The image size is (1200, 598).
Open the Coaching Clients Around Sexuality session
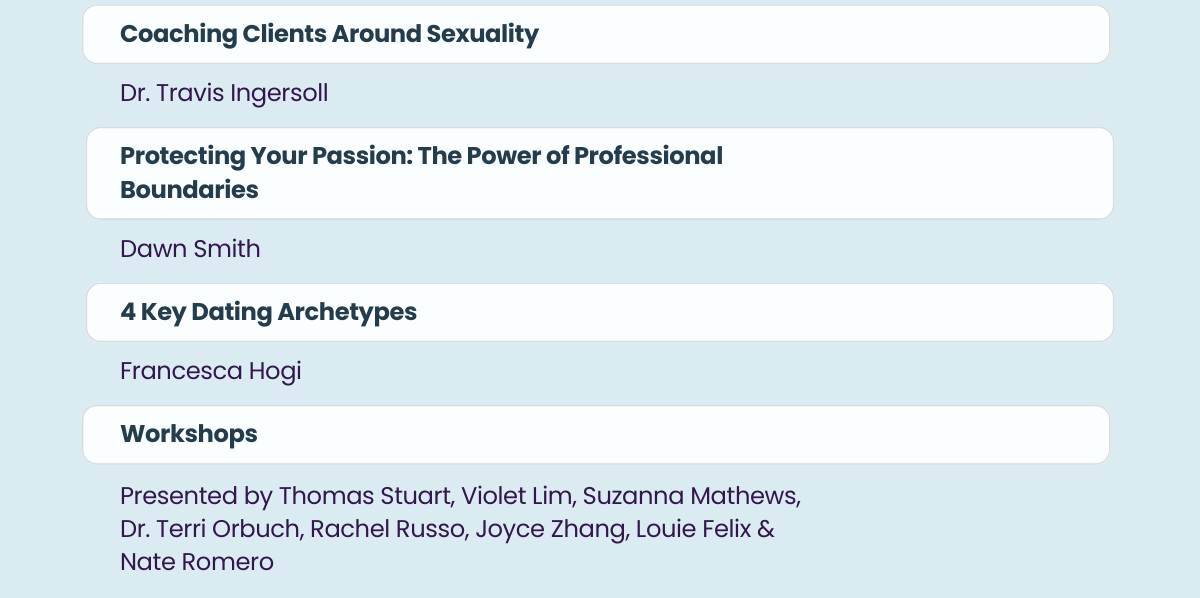click(596, 35)
